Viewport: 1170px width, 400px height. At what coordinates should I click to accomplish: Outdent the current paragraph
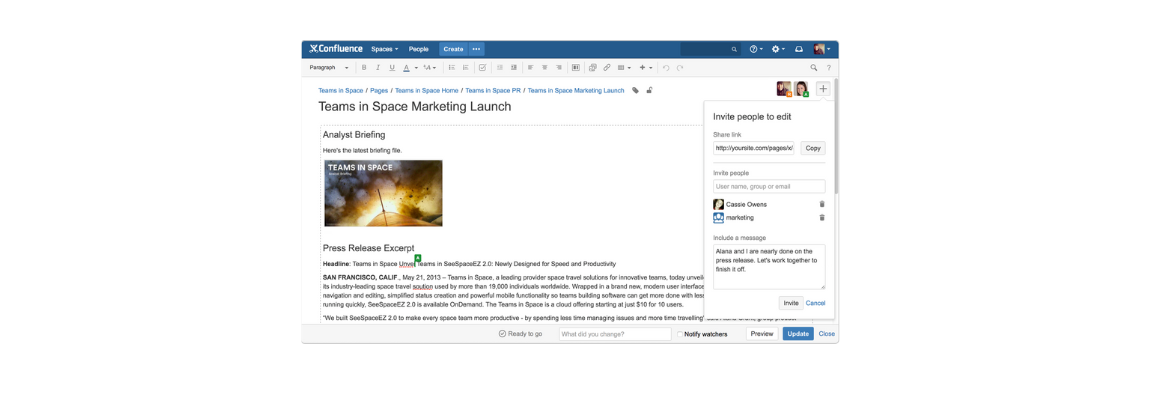pyautogui.click(x=499, y=67)
